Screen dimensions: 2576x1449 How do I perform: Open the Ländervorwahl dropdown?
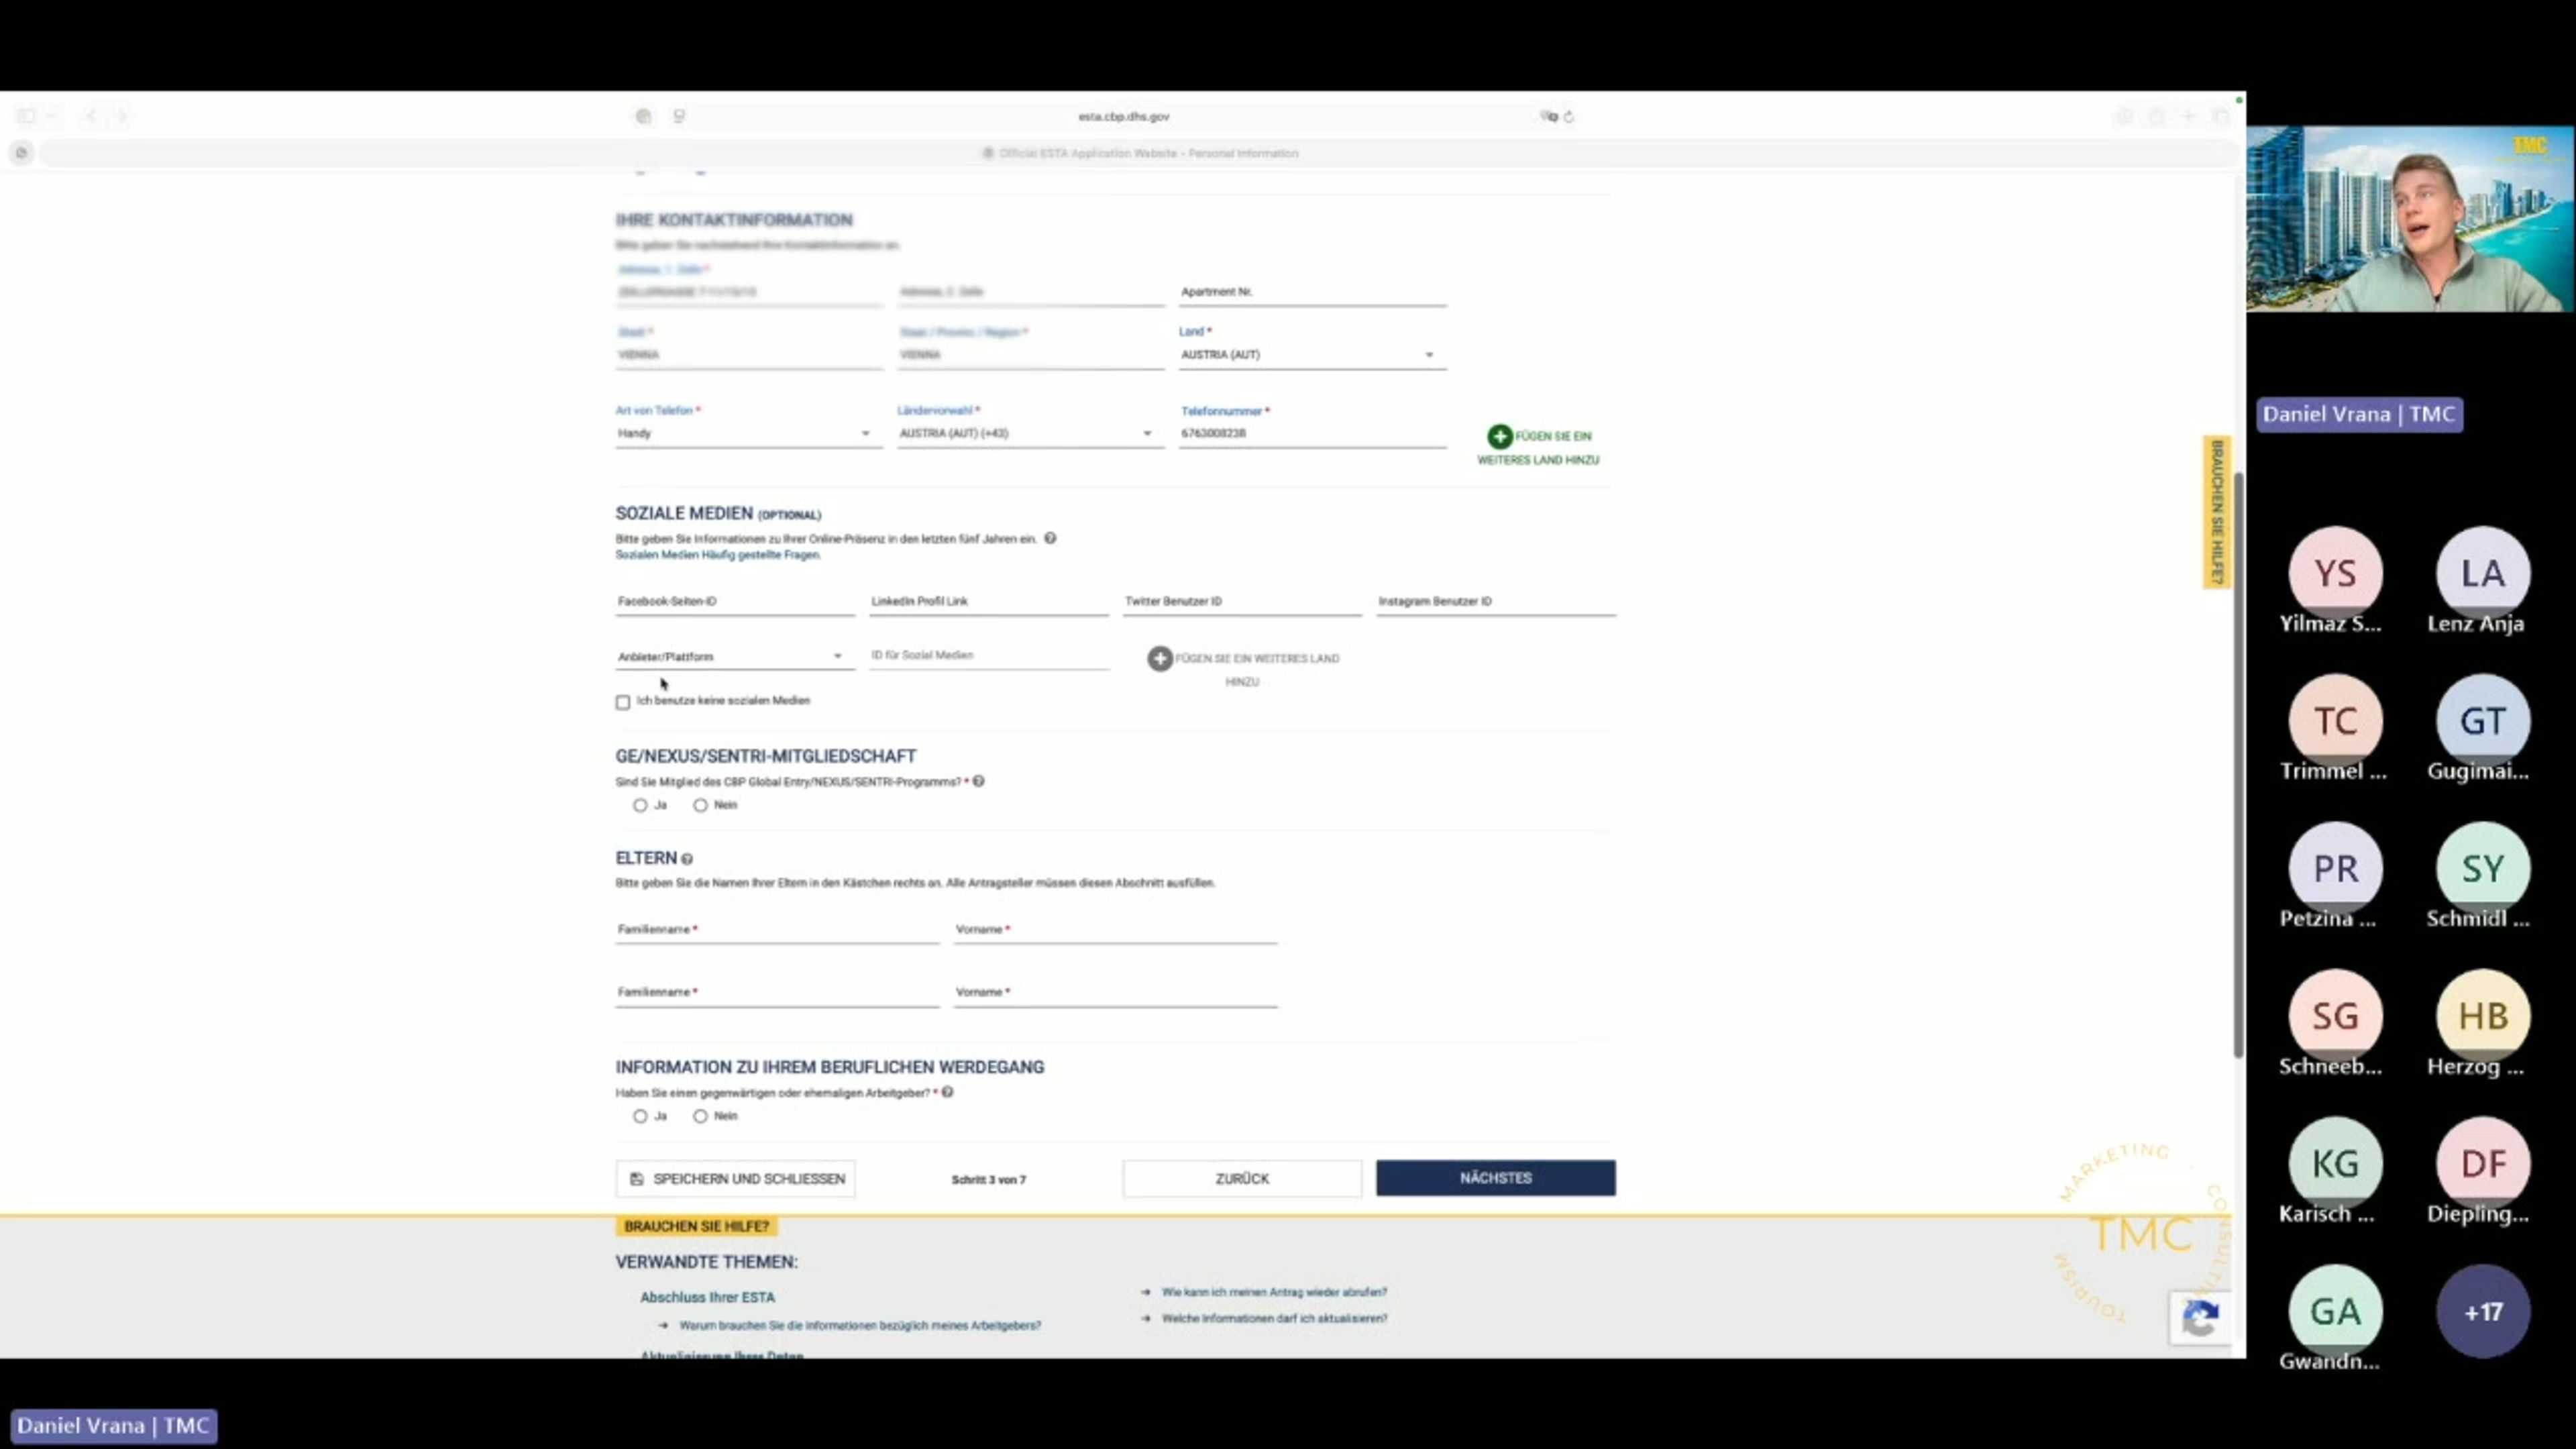click(1030, 433)
